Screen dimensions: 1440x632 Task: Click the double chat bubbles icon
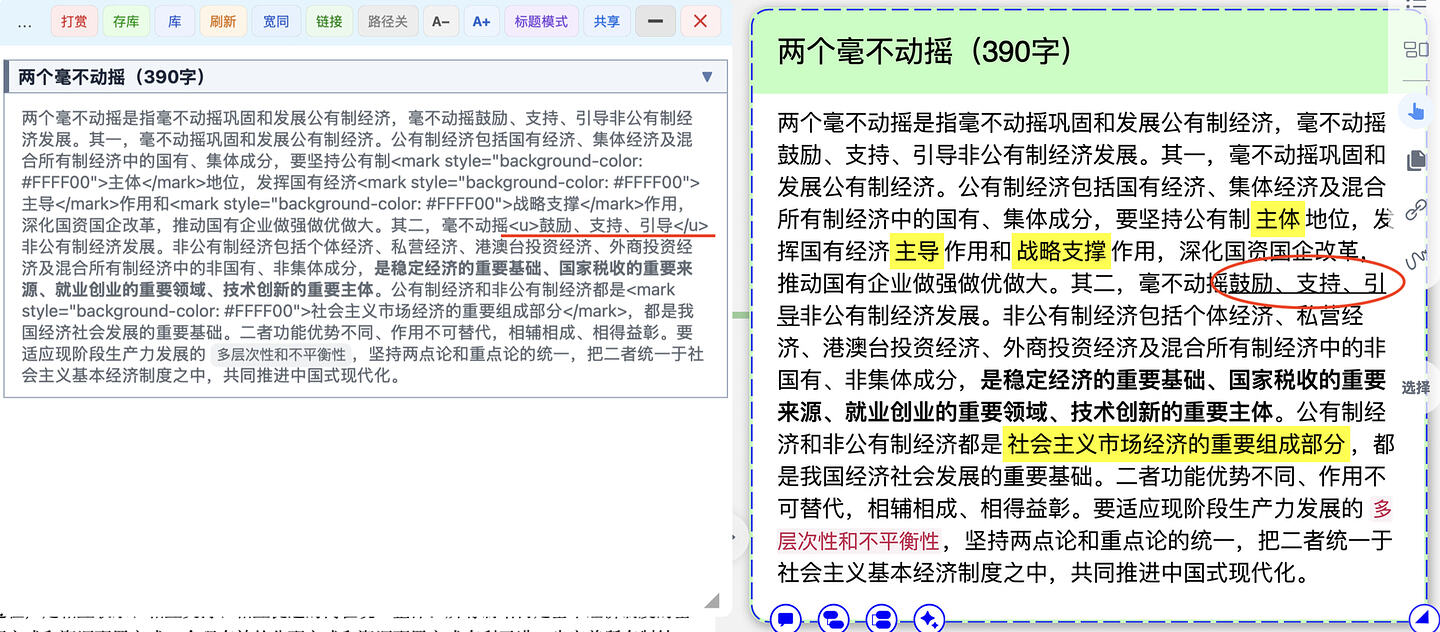click(x=833, y=619)
